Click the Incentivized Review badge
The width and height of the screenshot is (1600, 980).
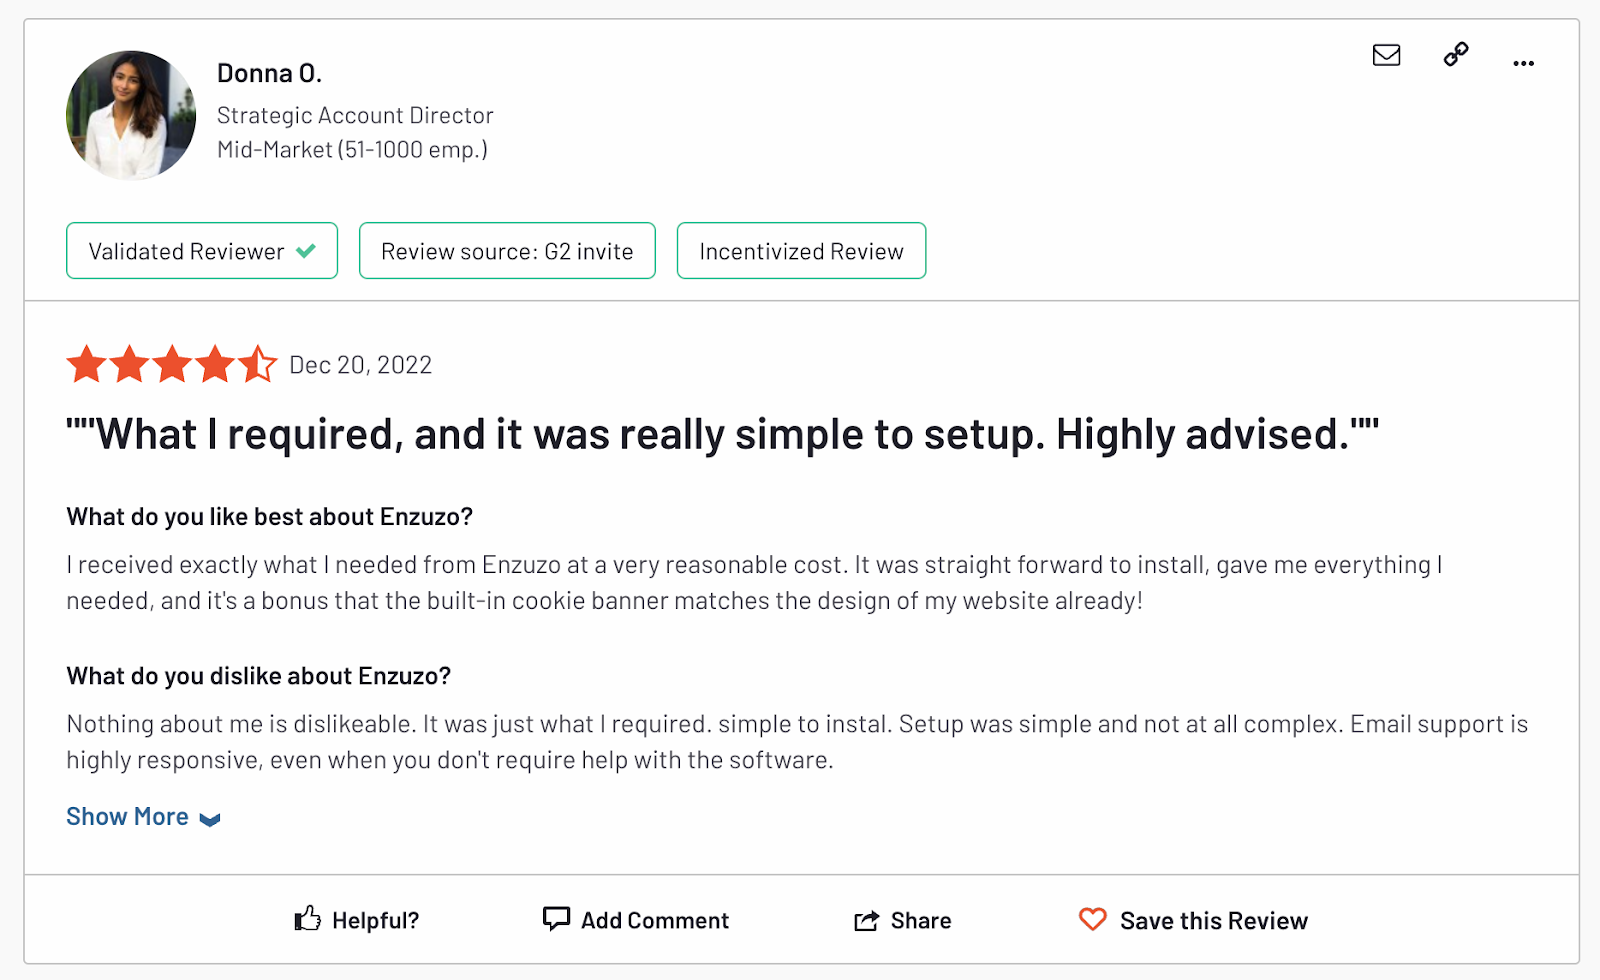pos(801,251)
